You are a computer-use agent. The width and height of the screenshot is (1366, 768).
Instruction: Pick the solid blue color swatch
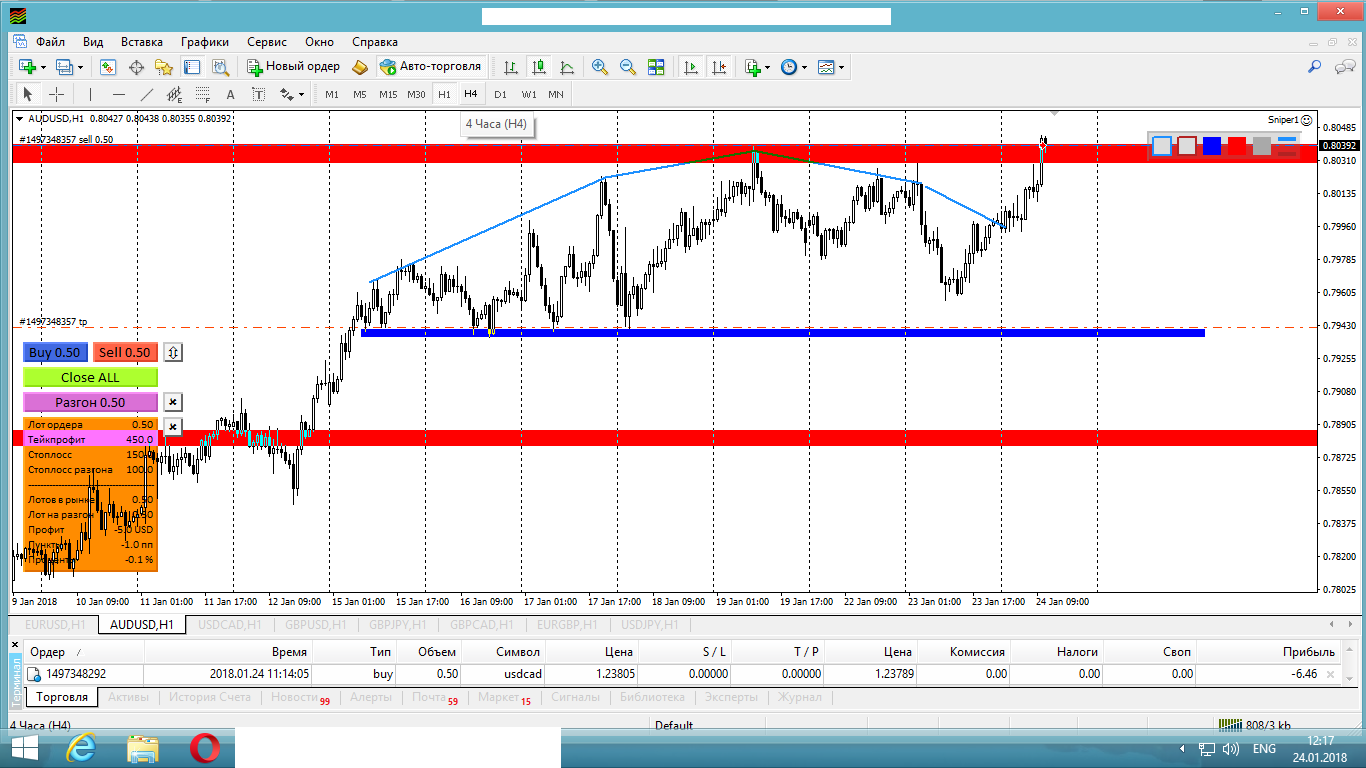(x=1212, y=146)
